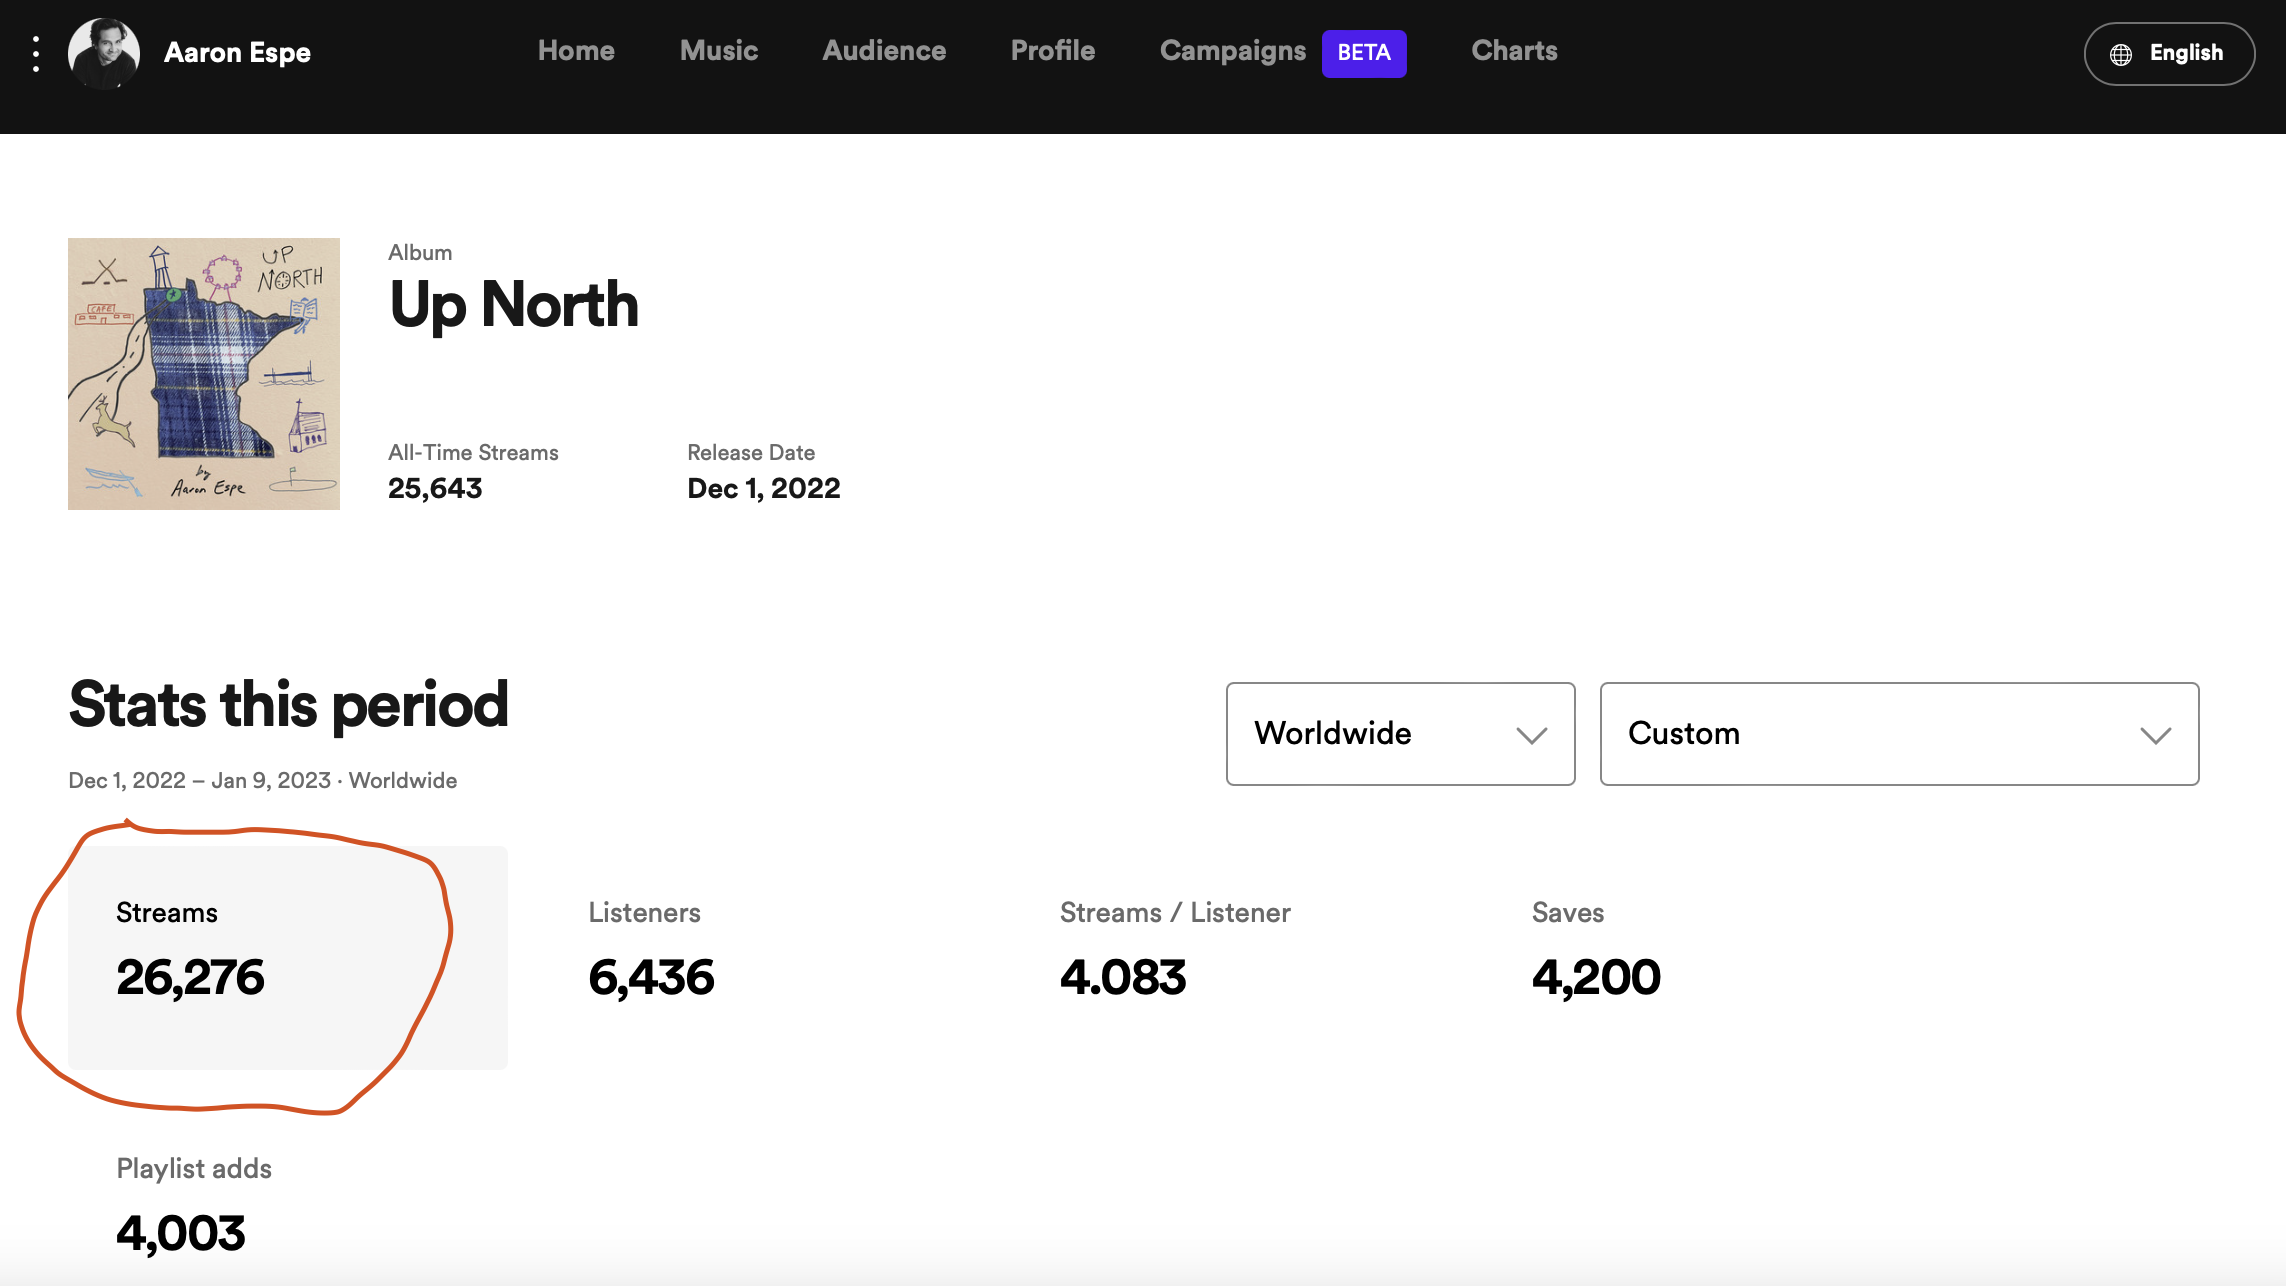Click the English language button
Image resolution: width=2286 pixels, height=1286 pixels.
coord(2169,54)
